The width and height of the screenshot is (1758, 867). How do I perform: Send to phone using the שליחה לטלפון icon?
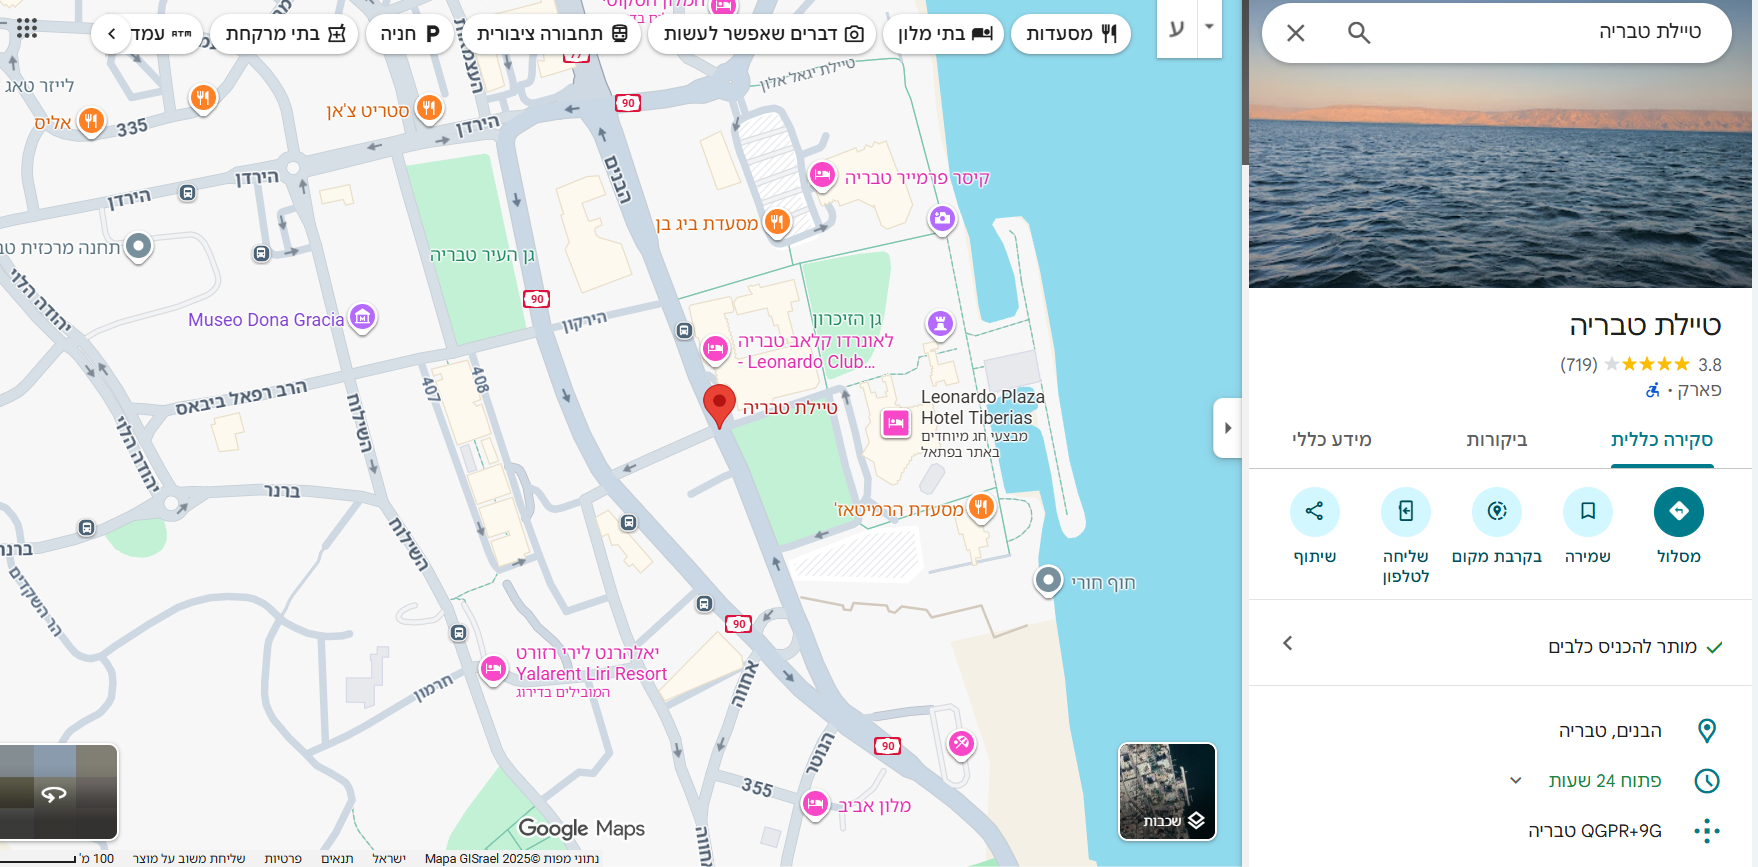[x=1405, y=511]
